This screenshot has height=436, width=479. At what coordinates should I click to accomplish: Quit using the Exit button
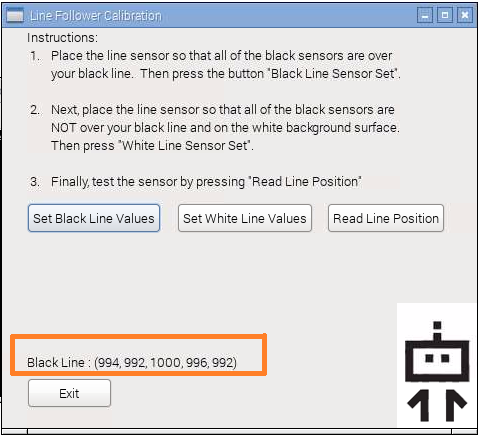pos(69,393)
